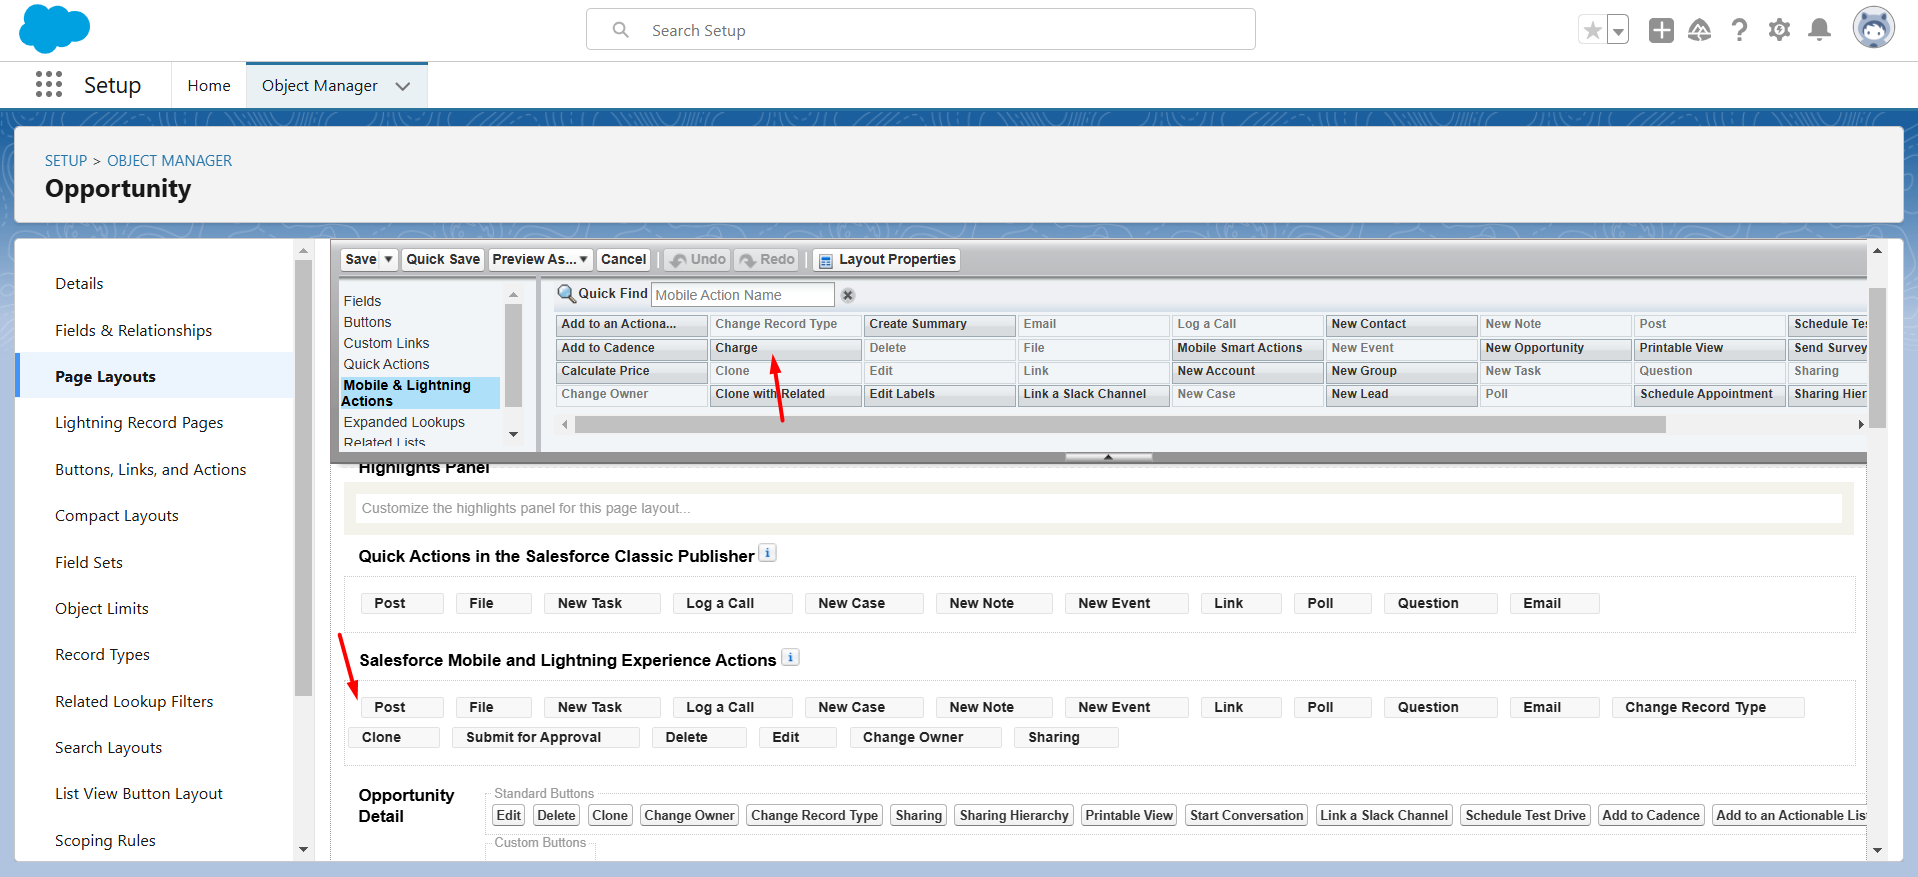Click the Quick Save button

click(x=443, y=260)
